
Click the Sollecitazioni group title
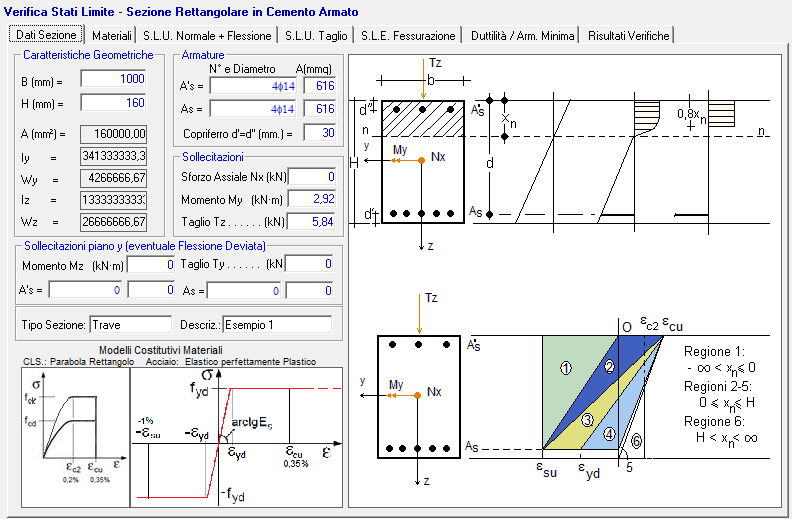pyautogui.click(x=213, y=157)
